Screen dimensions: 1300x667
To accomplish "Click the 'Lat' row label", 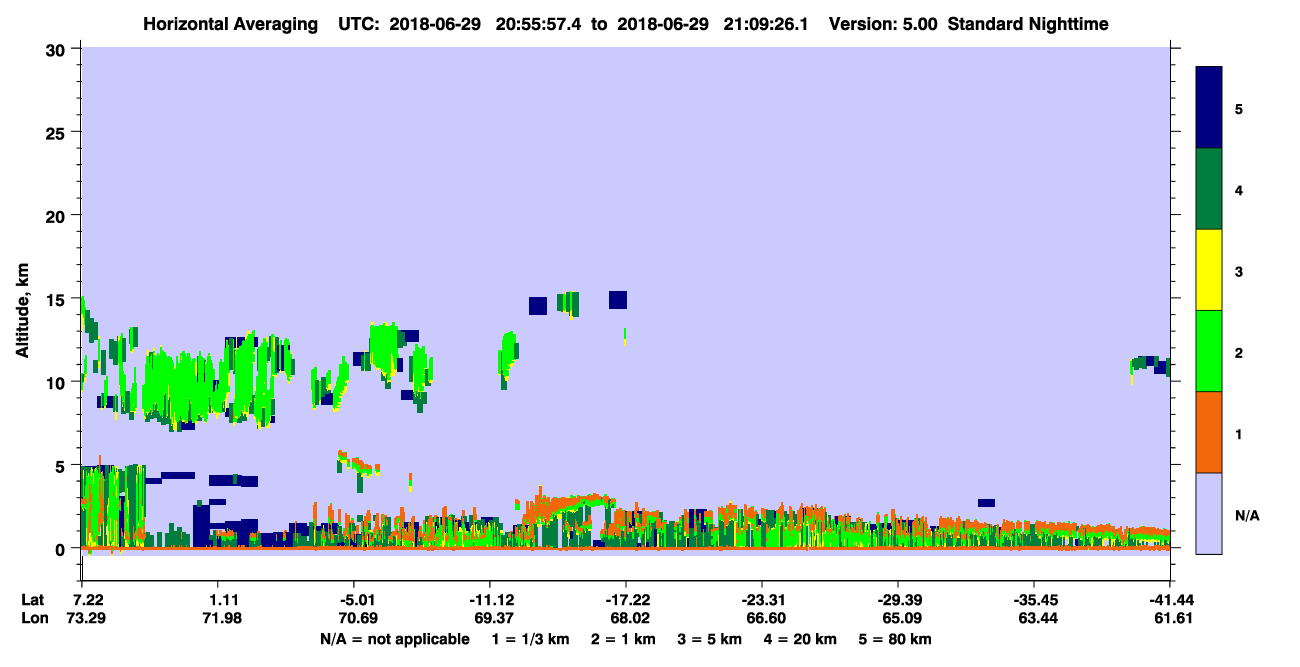I will pos(32,600).
